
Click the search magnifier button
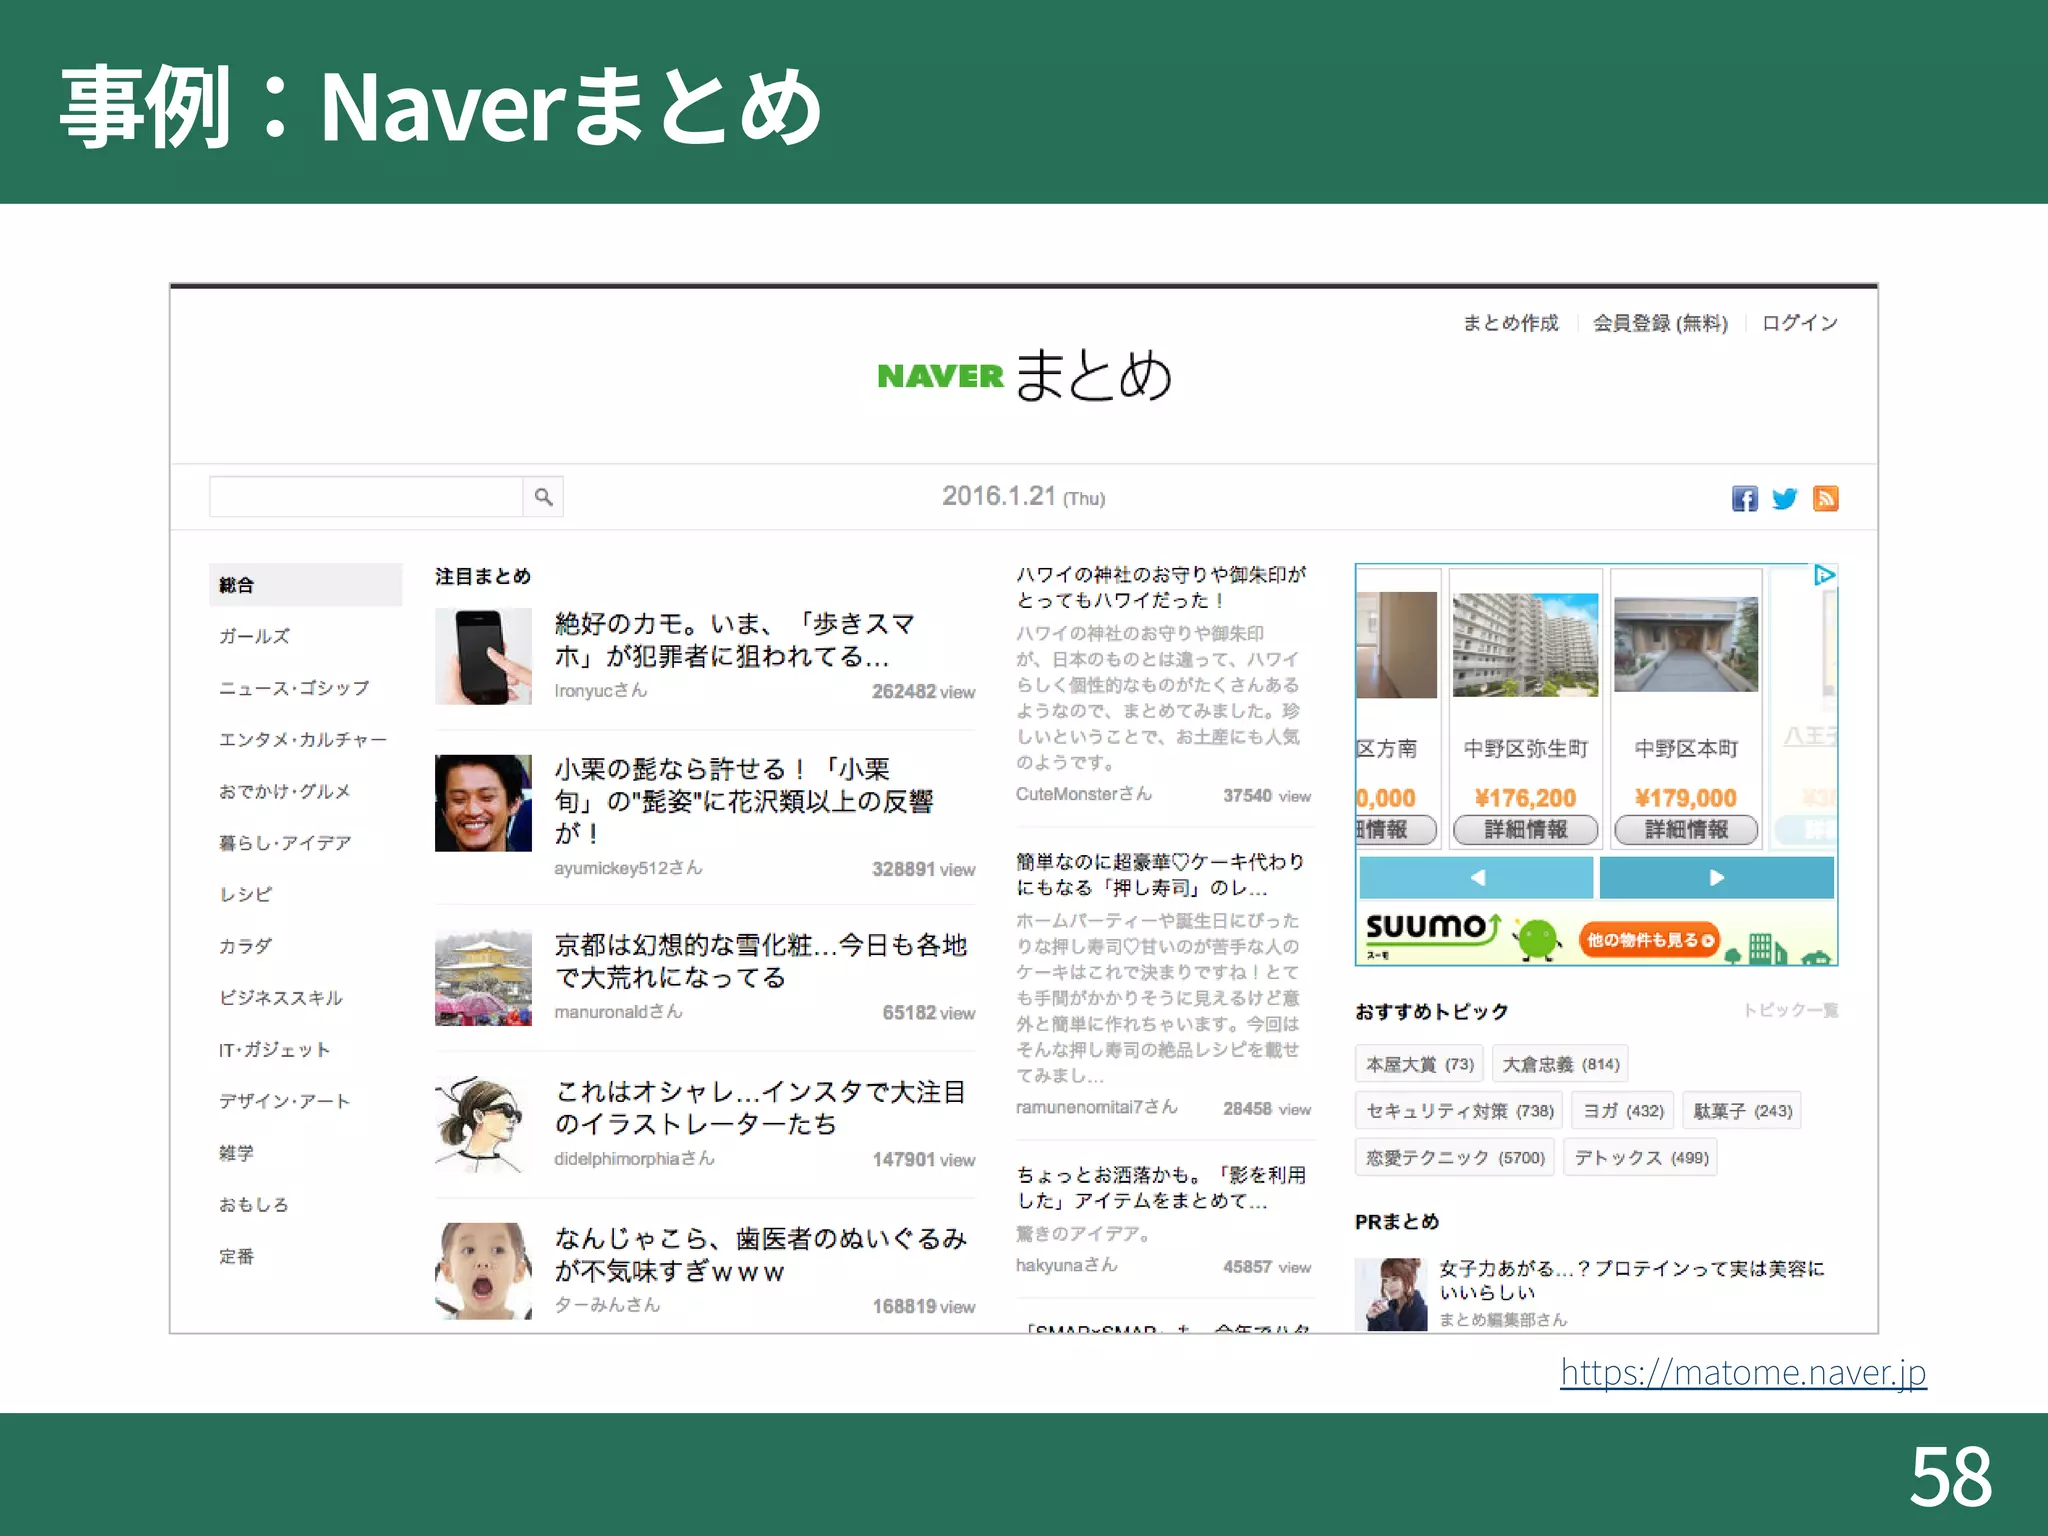pyautogui.click(x=543, y=497)
